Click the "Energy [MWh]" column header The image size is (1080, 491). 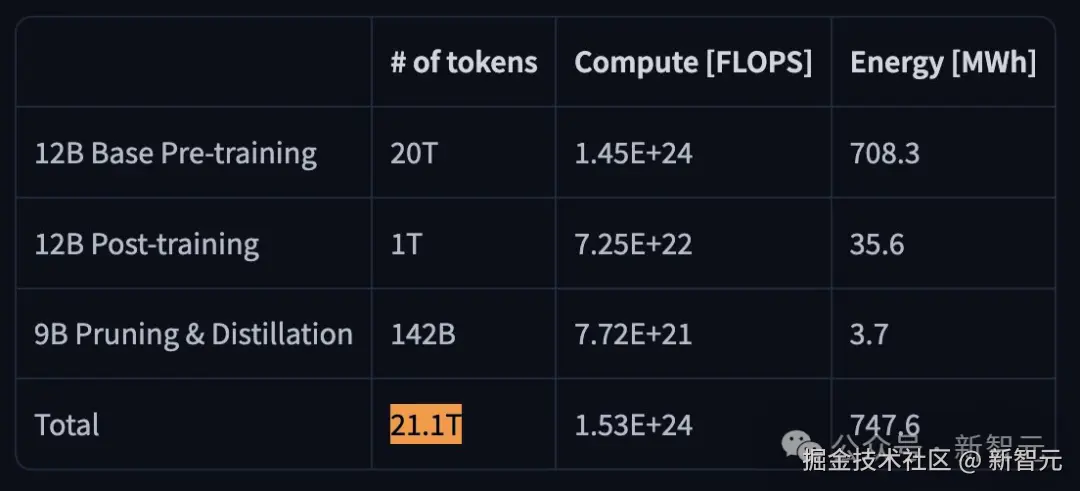click(943, 62)
